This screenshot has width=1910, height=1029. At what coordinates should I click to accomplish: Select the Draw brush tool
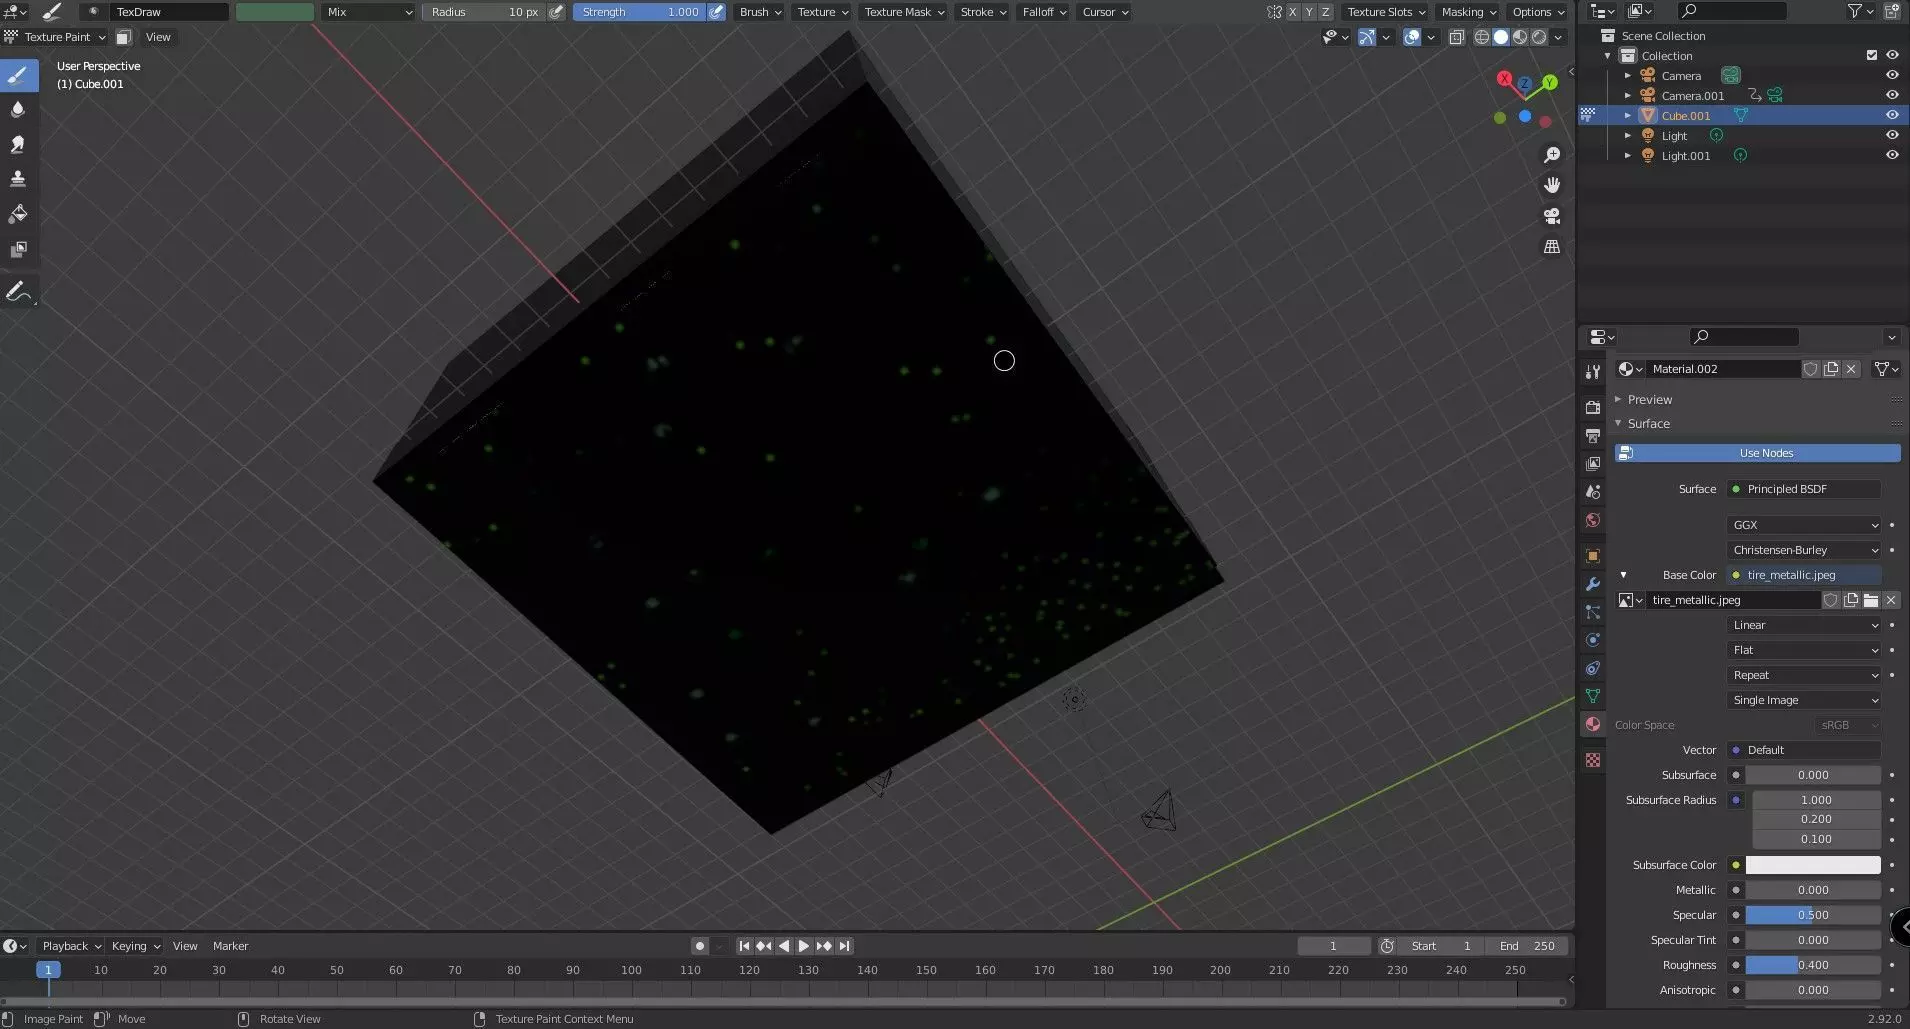(18, 75)
